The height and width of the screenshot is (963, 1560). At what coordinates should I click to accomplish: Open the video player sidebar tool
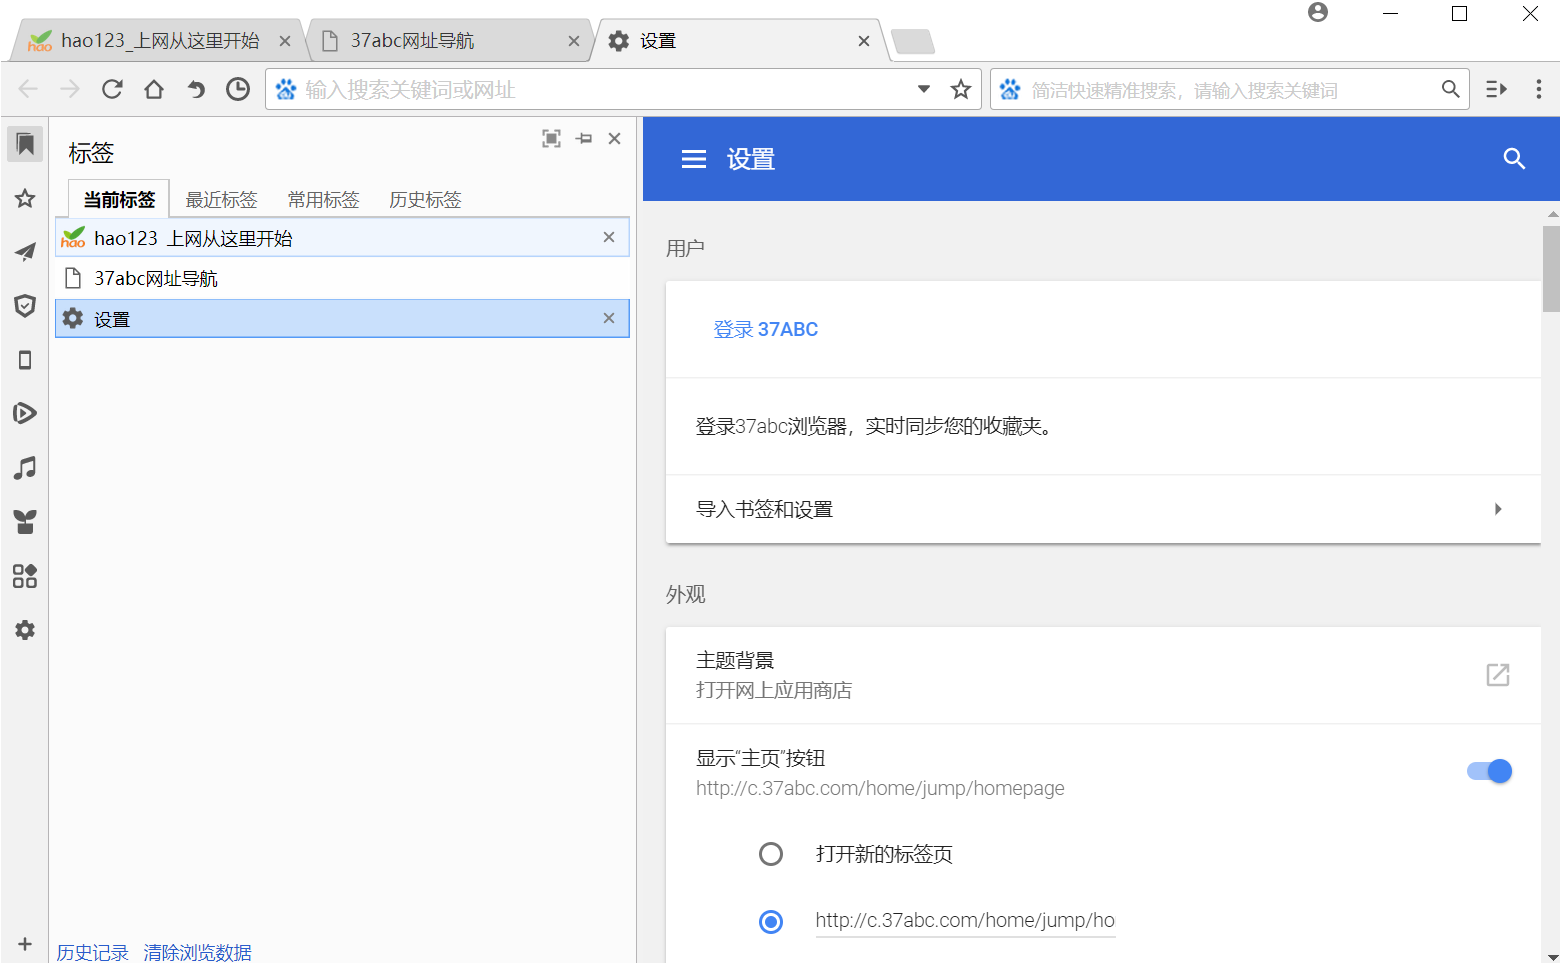tap(24, 413)
